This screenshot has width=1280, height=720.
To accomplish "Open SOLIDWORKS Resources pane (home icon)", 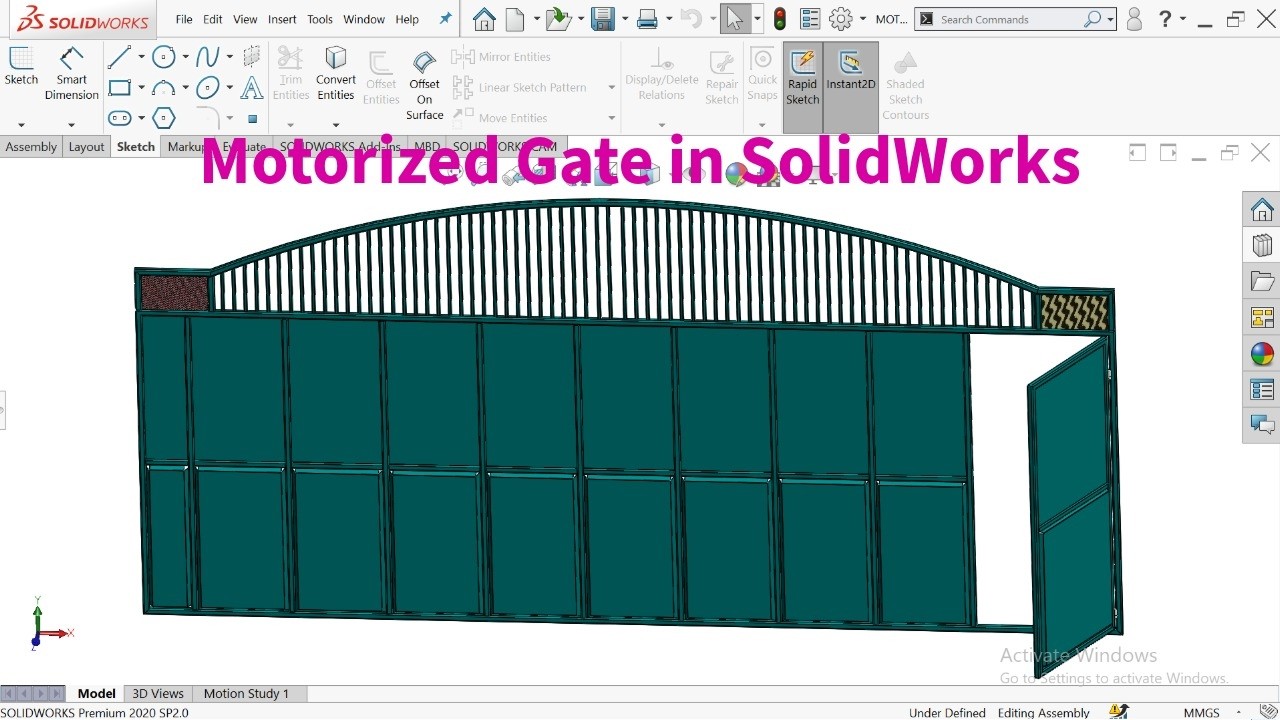I will click(x=1262, y=210).
